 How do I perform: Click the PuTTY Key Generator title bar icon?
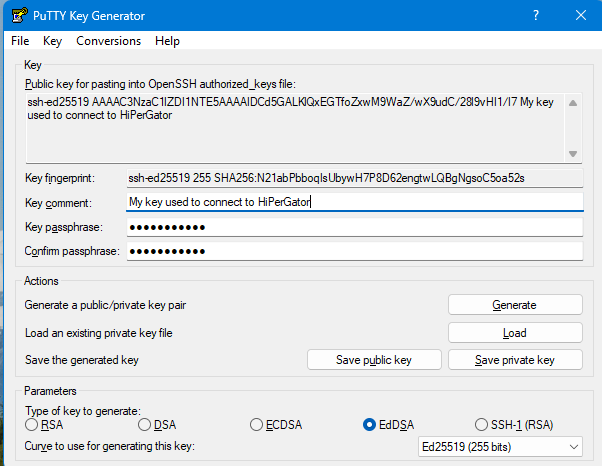point(18,15)
